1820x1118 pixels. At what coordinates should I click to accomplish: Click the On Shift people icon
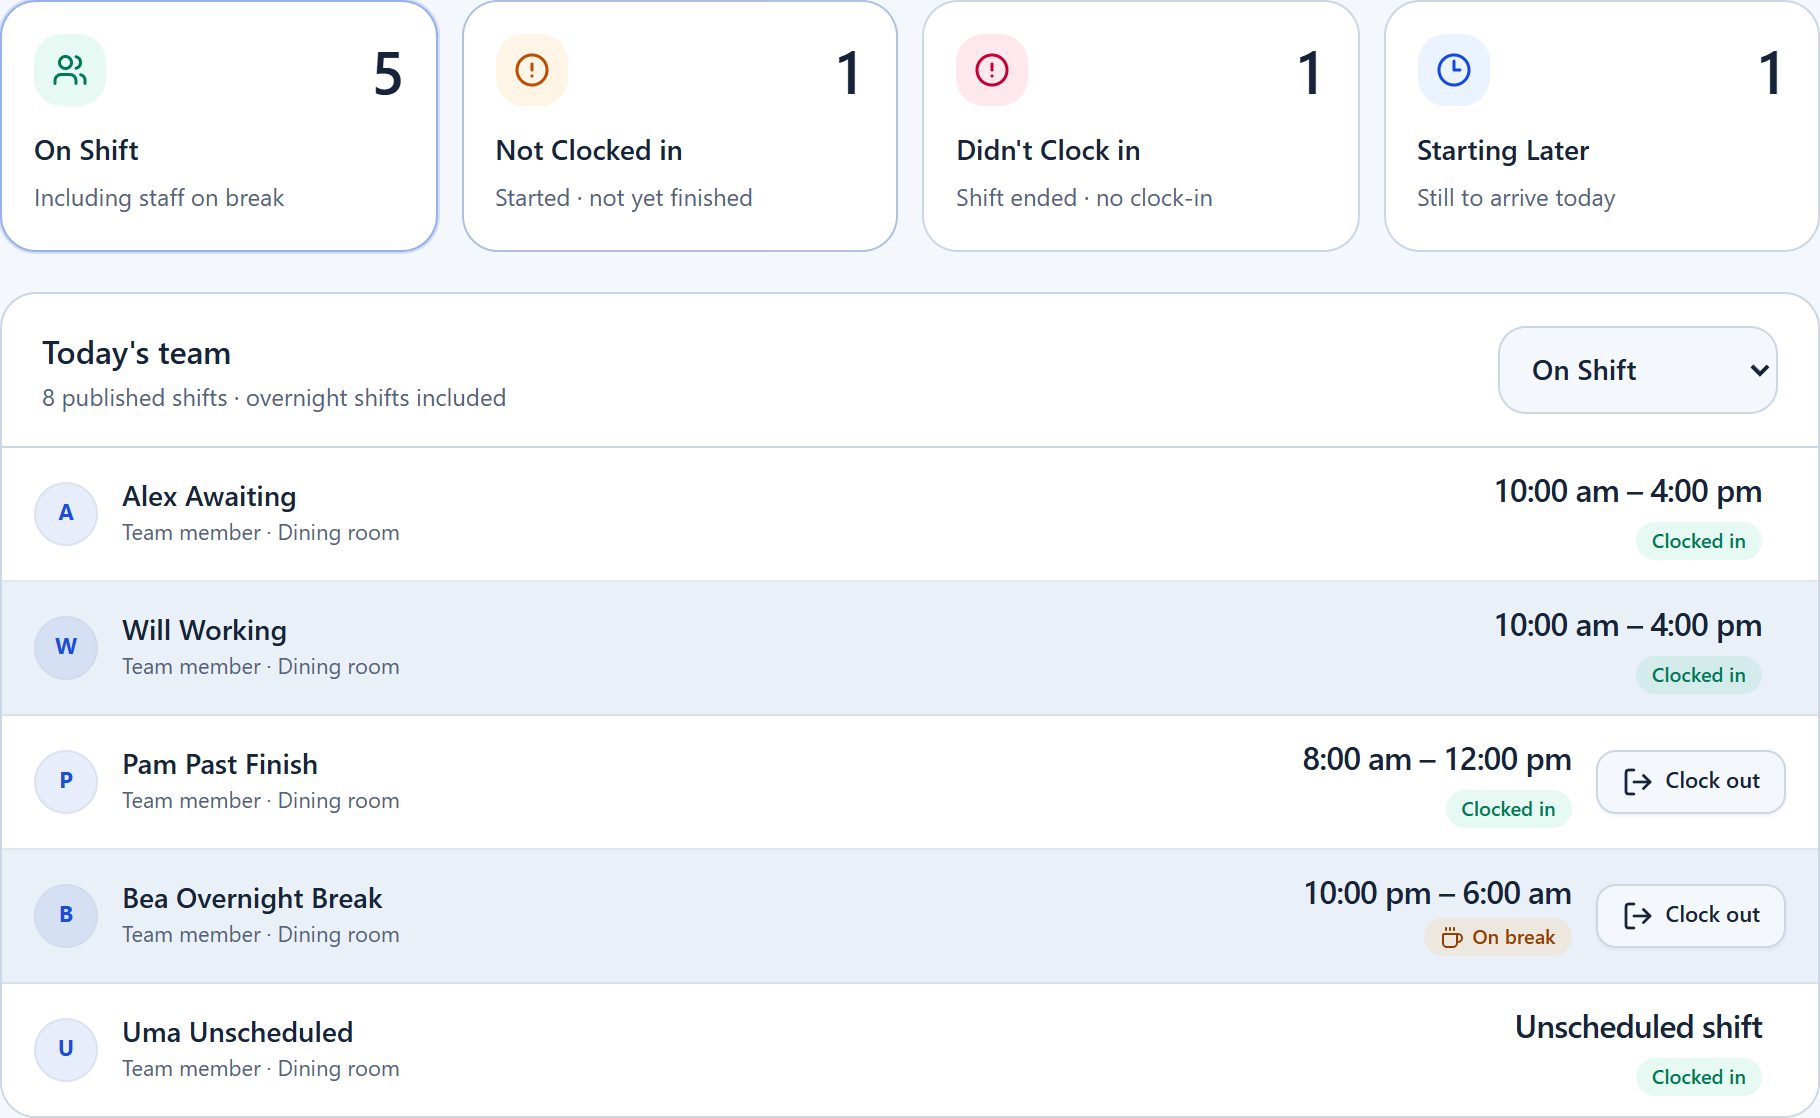pos(70,70)
